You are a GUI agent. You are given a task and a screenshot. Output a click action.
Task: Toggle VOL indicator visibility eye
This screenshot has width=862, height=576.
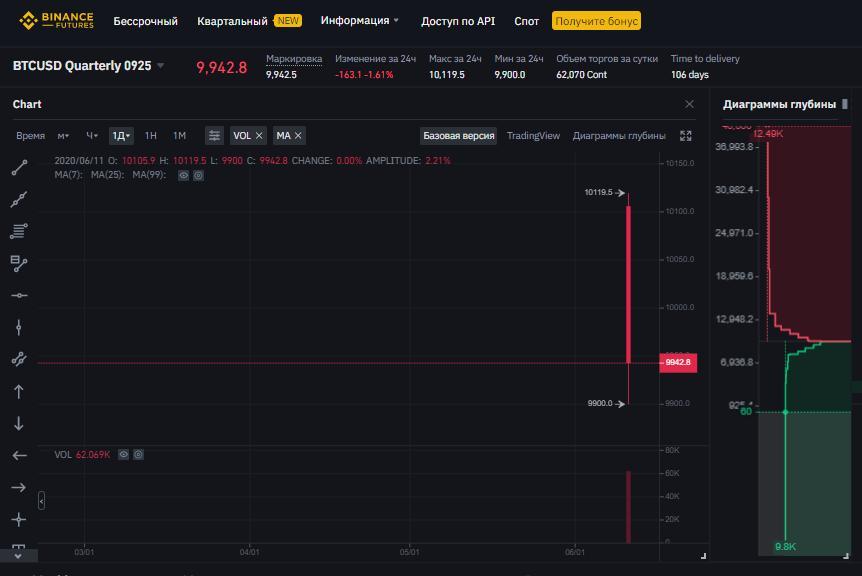tap(124, 455)
